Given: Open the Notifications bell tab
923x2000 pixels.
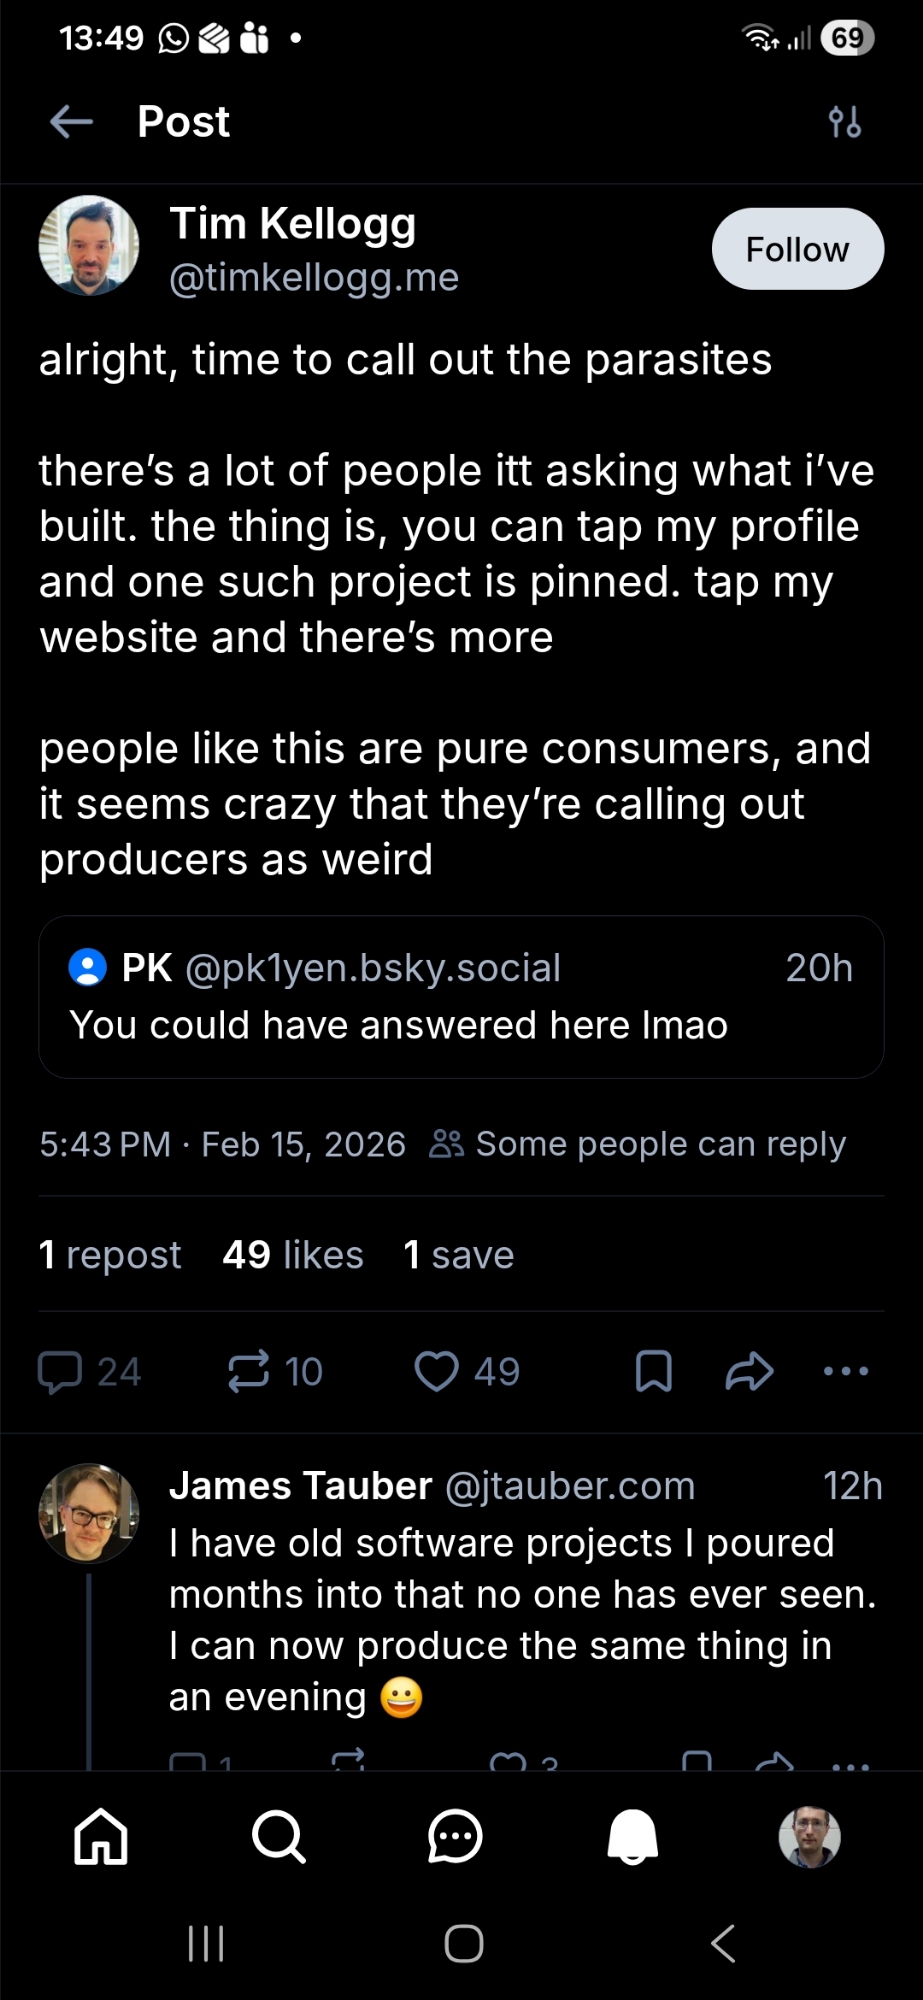Looking at the screenshot, I should tap(633, 1837).
